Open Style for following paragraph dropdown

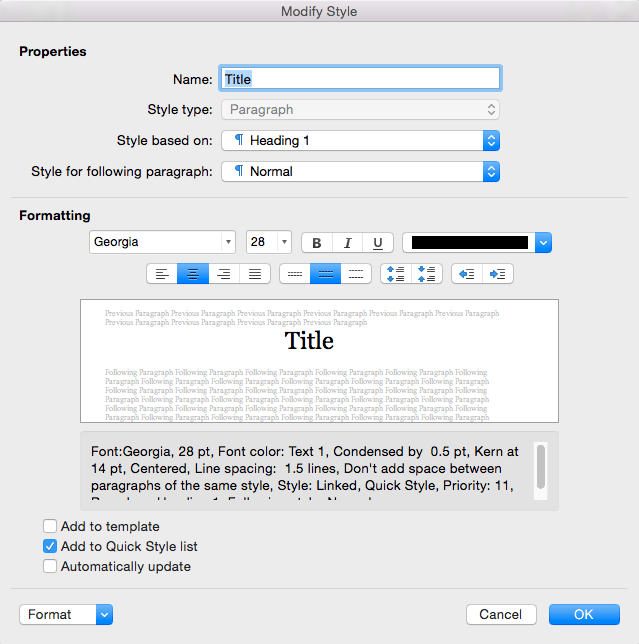tap(360, 171)
